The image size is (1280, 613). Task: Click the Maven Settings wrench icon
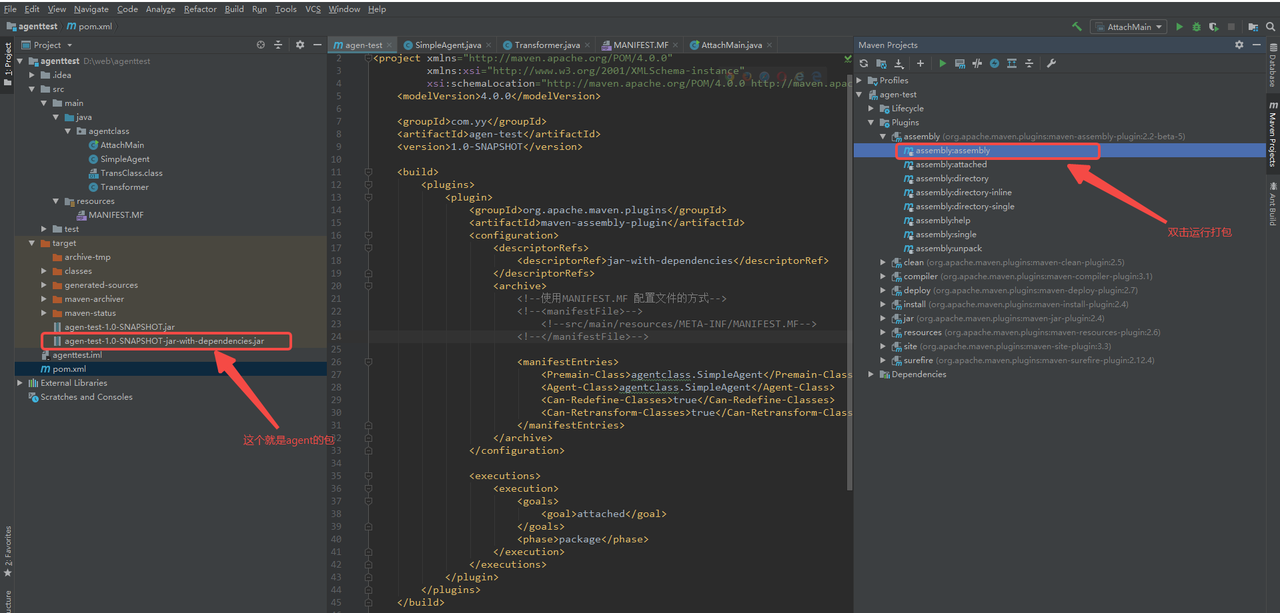click(1051, 63)
